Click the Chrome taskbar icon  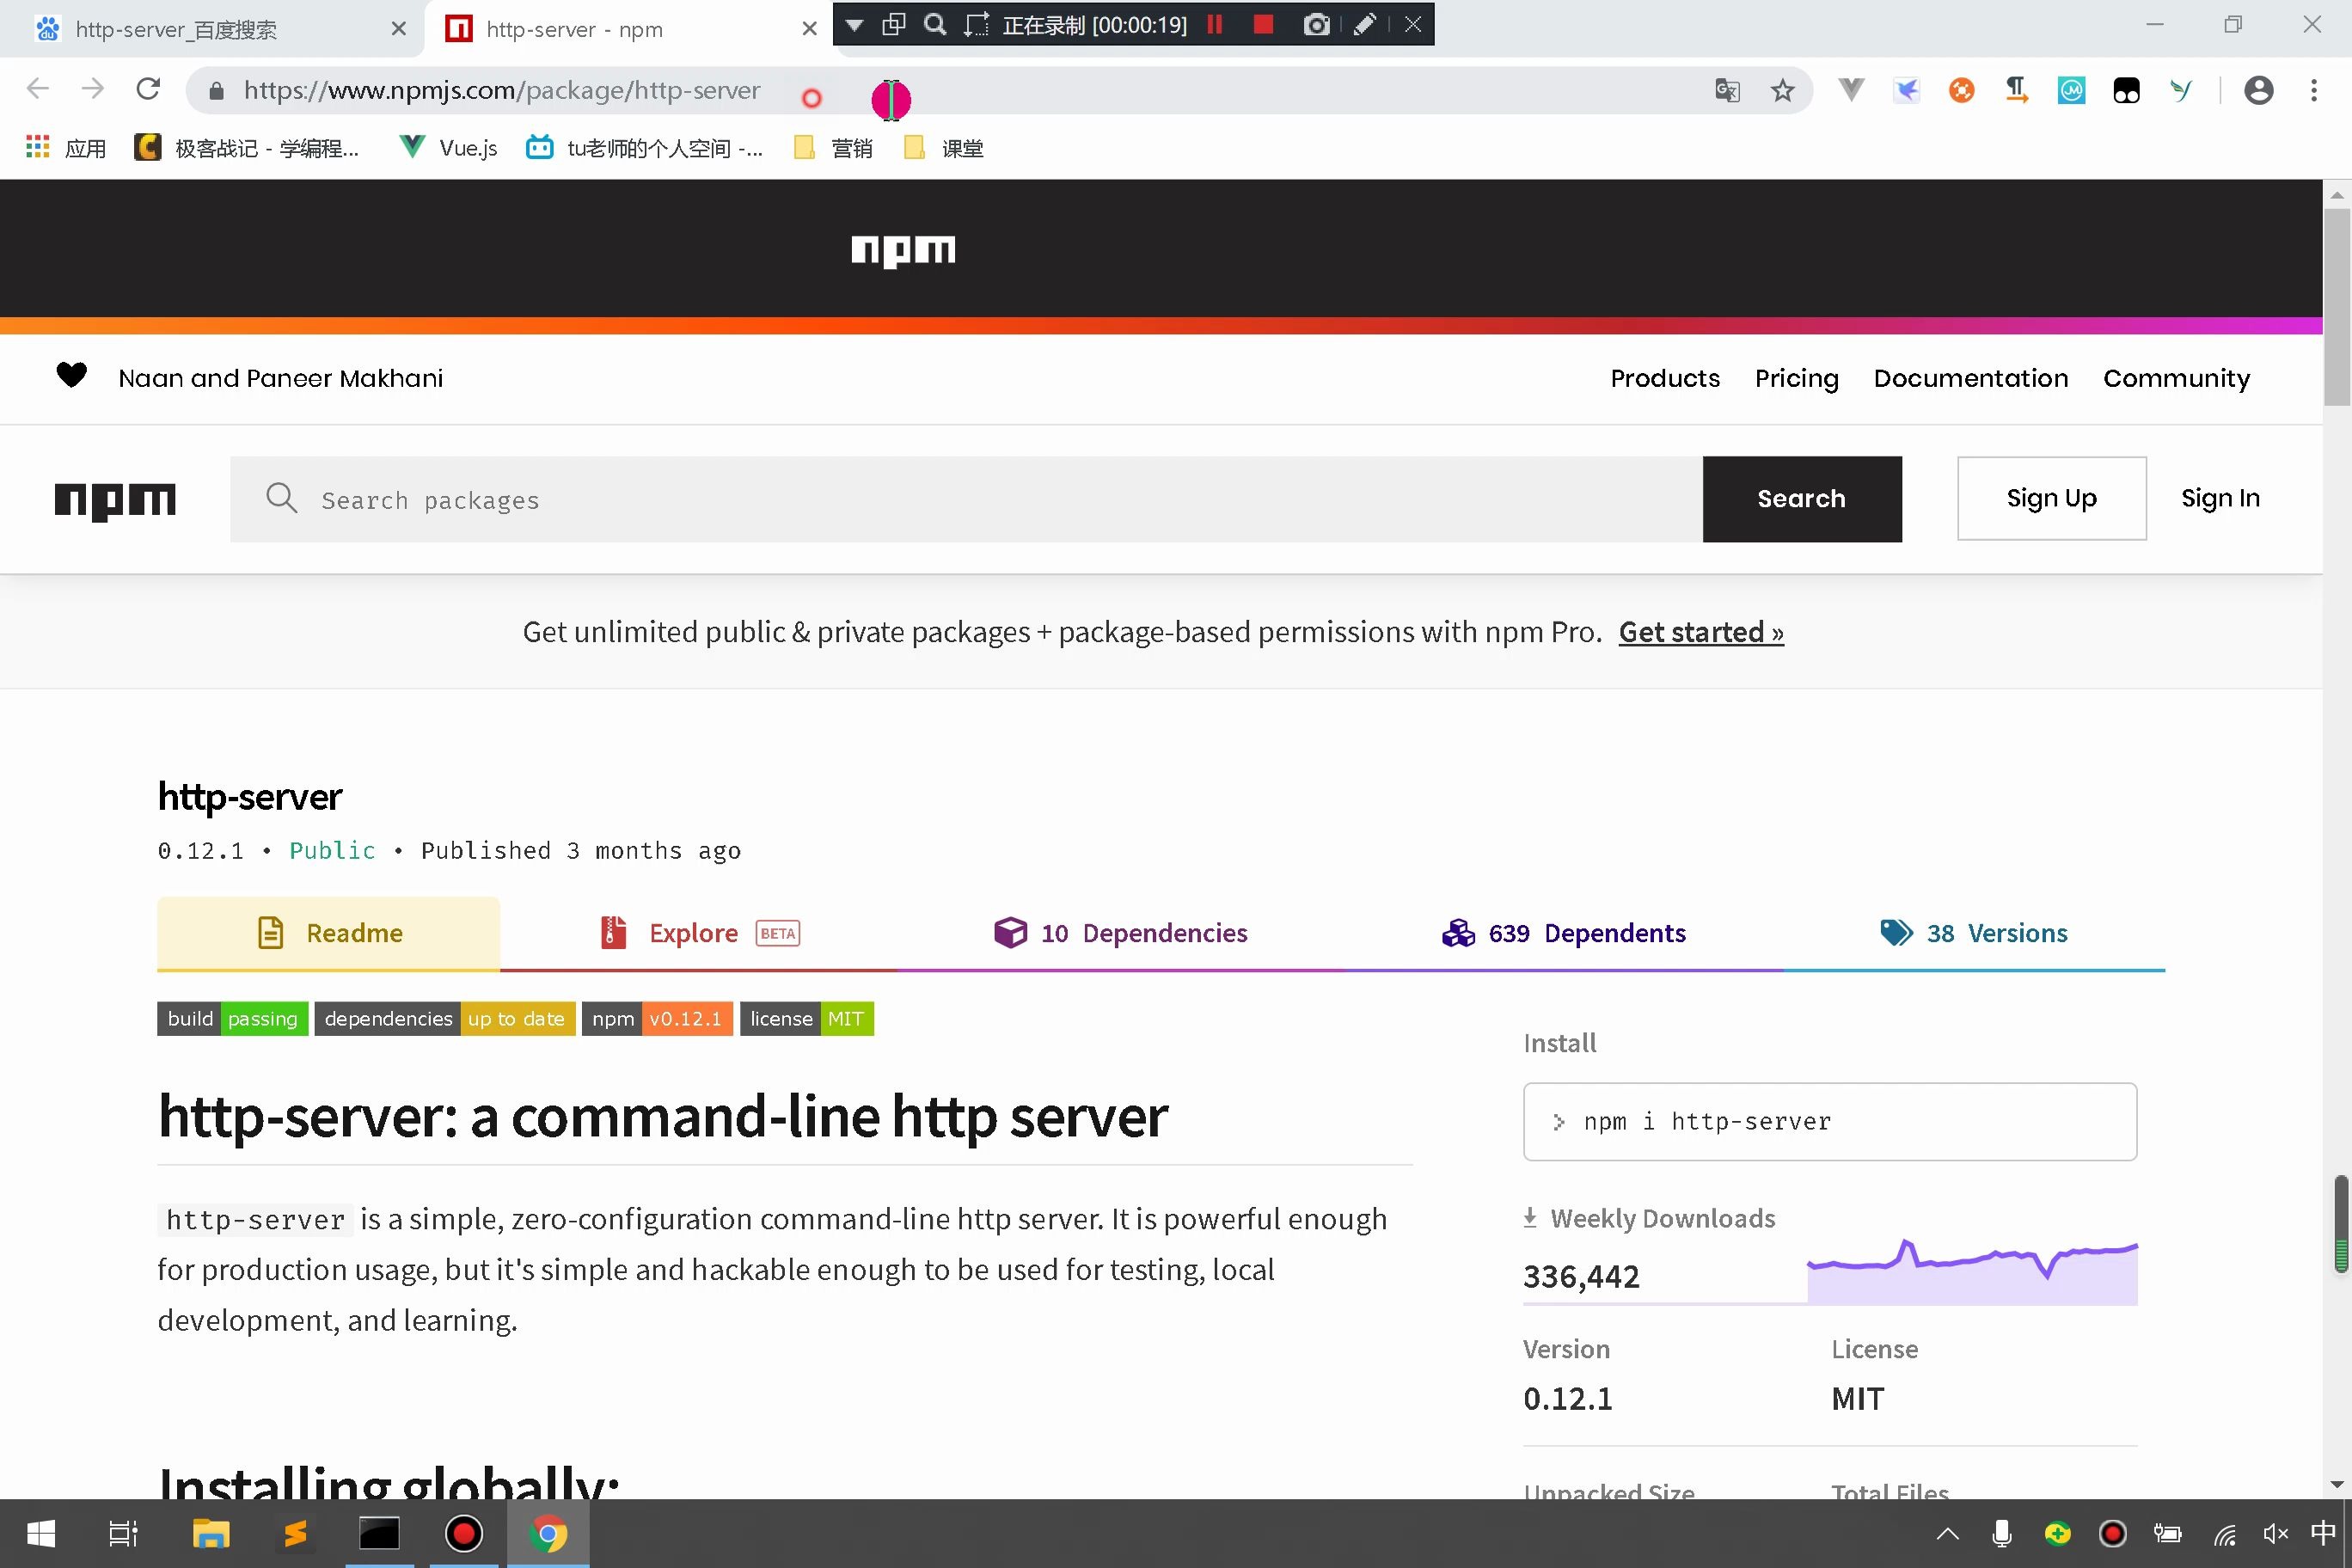point(547,1534)
